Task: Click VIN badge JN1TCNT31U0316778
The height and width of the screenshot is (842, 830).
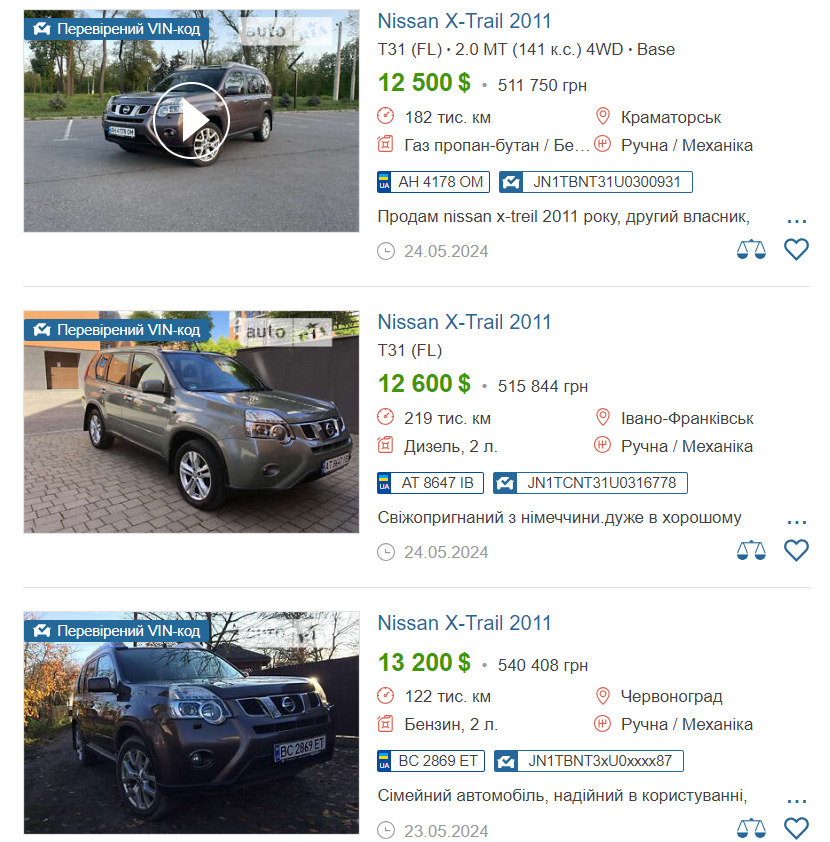Action: click(x=590, y=483)
